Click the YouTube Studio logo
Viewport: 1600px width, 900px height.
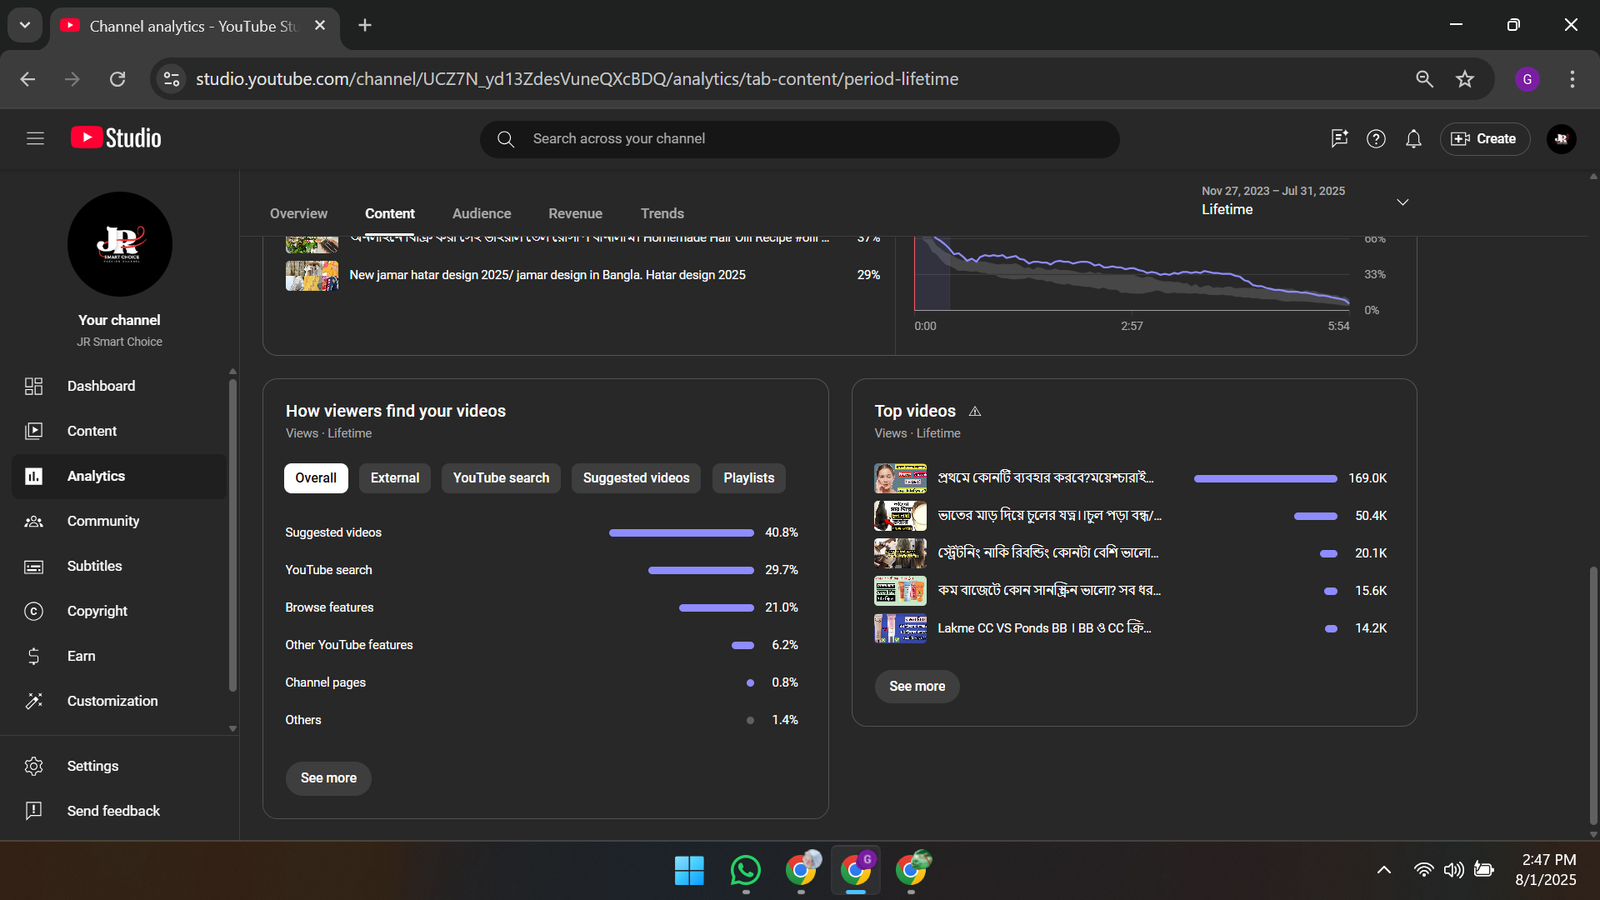click(x=116, y=138)
